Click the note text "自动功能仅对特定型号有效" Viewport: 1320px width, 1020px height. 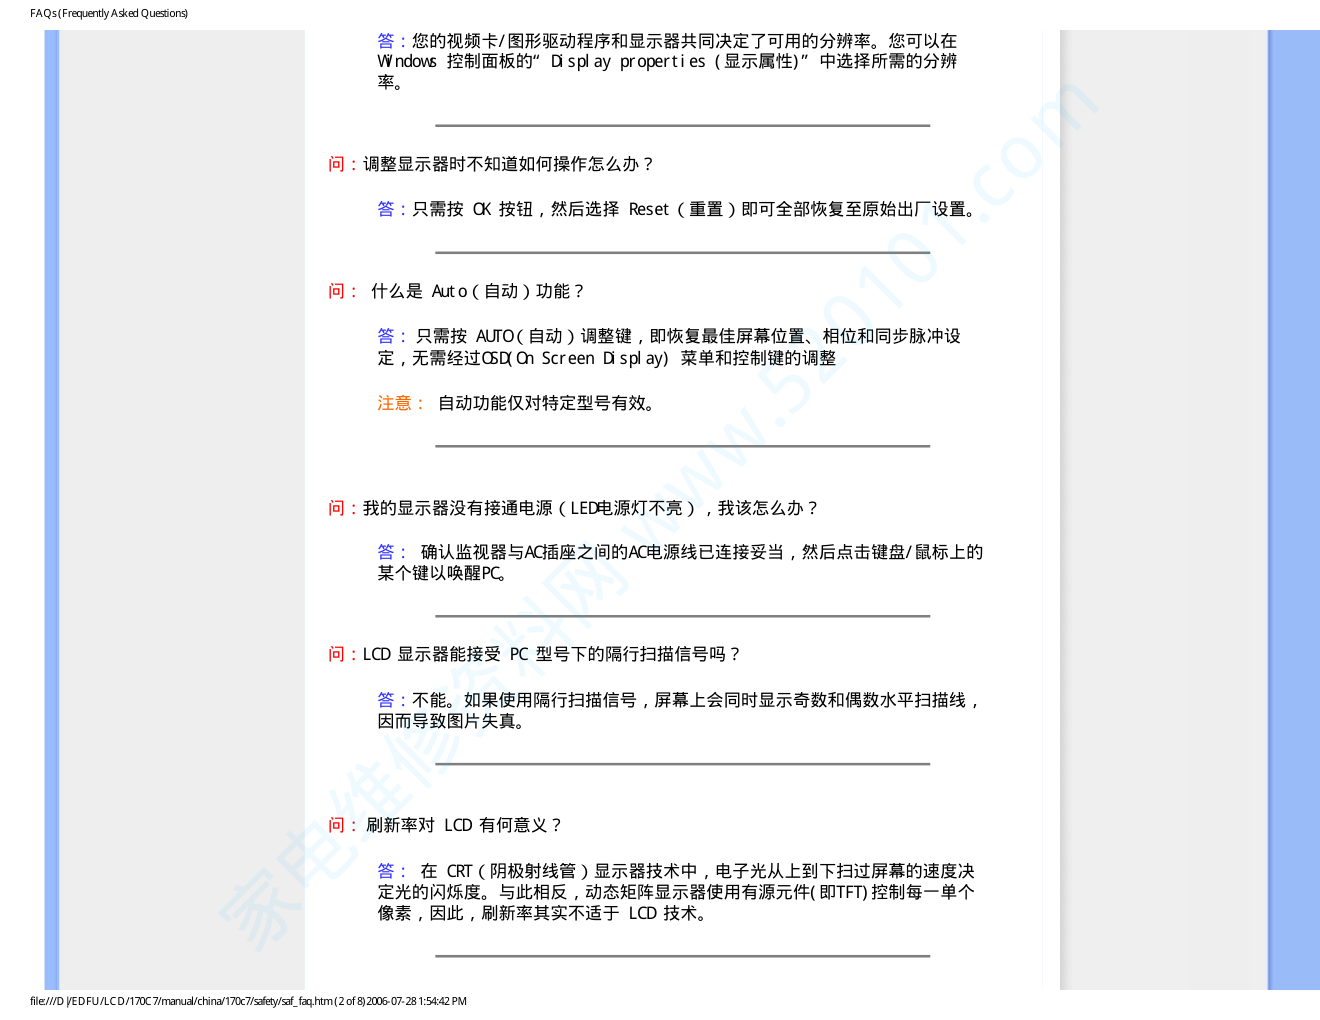546,403
